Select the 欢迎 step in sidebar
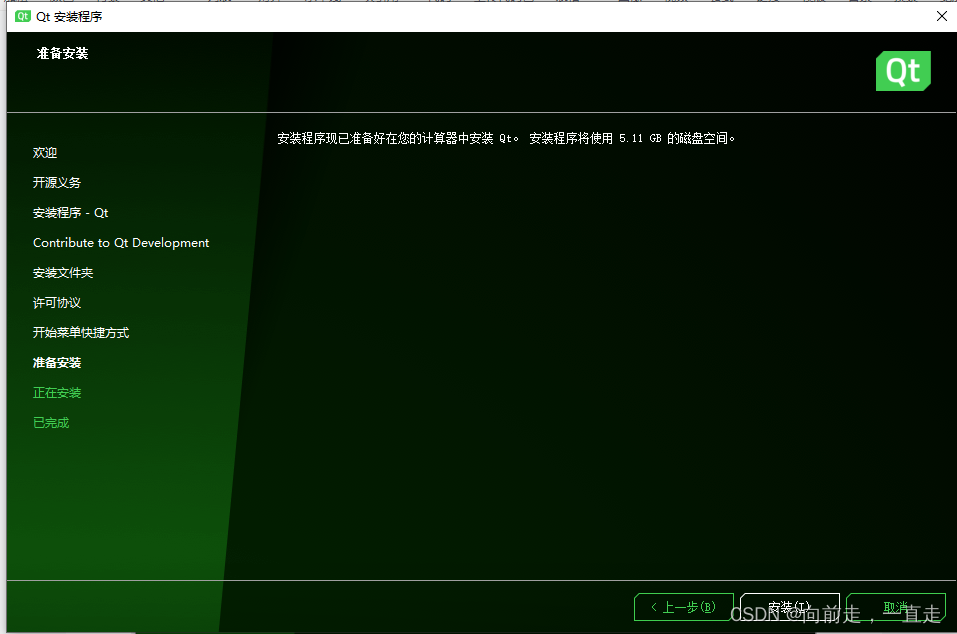 (45, 153)
